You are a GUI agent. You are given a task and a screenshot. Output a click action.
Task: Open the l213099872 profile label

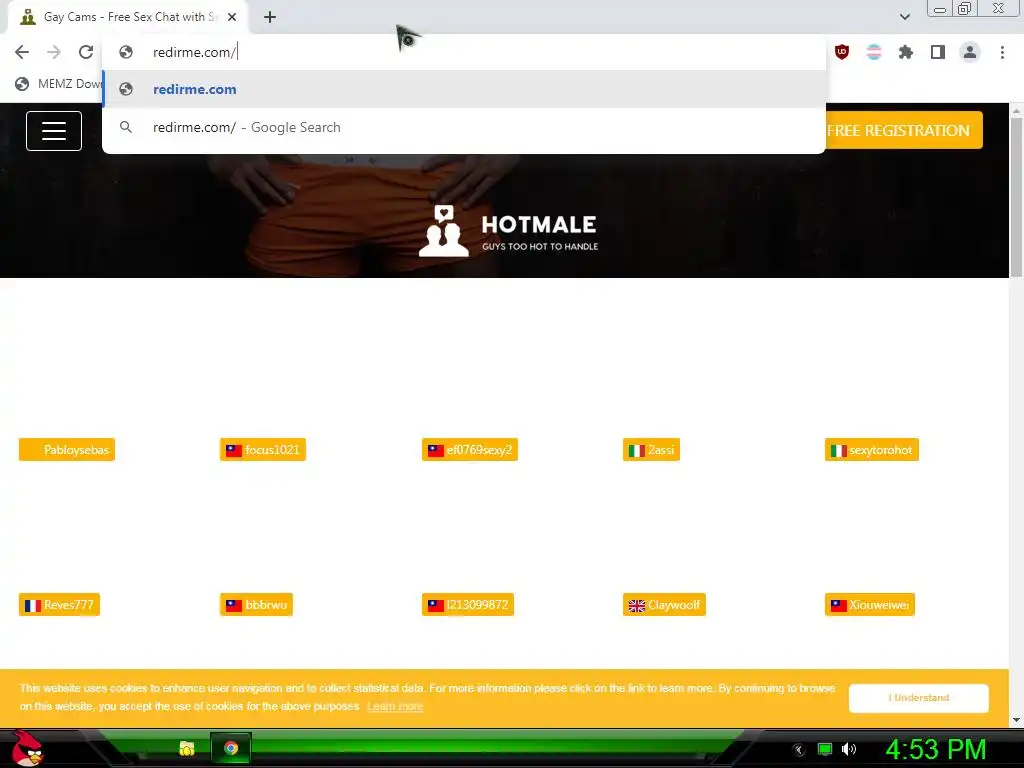click(468, 604)
